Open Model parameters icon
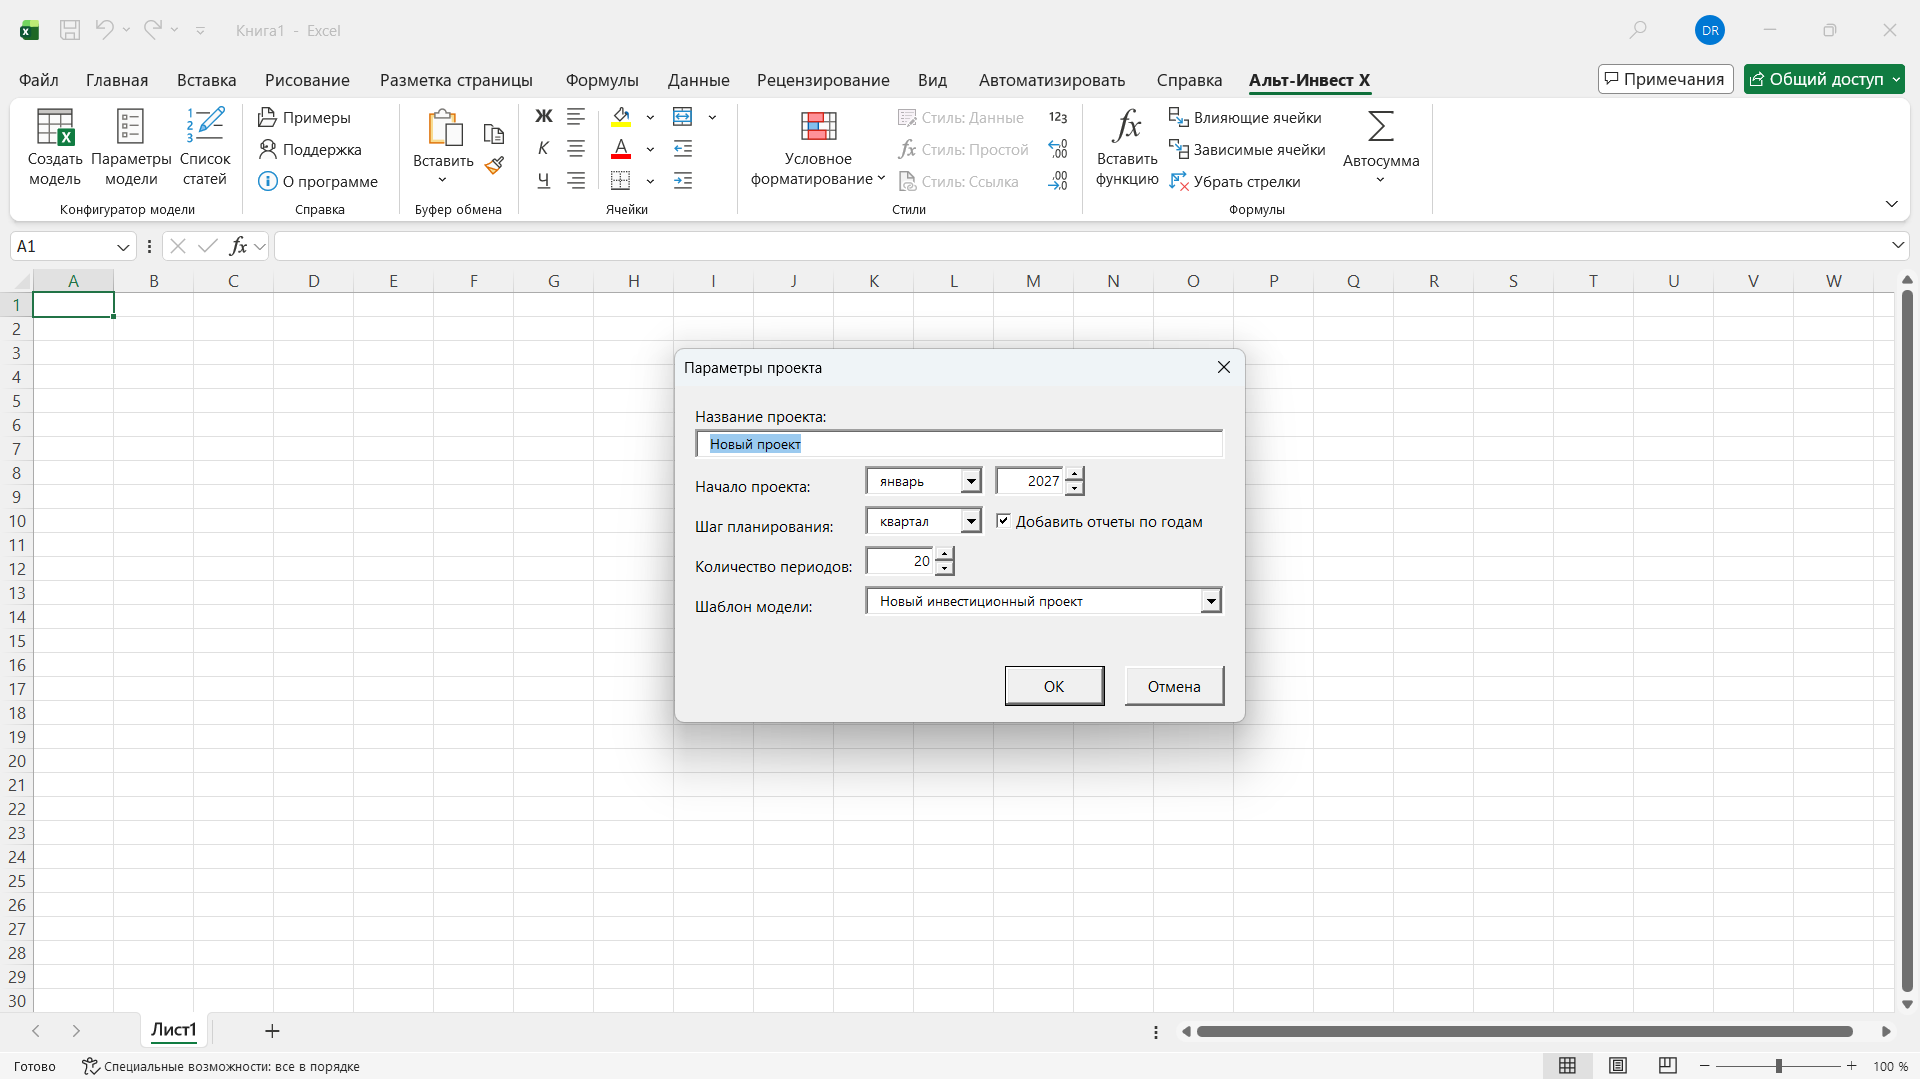This screenshot has height=1080, width=1920. [x=131, y=128]
